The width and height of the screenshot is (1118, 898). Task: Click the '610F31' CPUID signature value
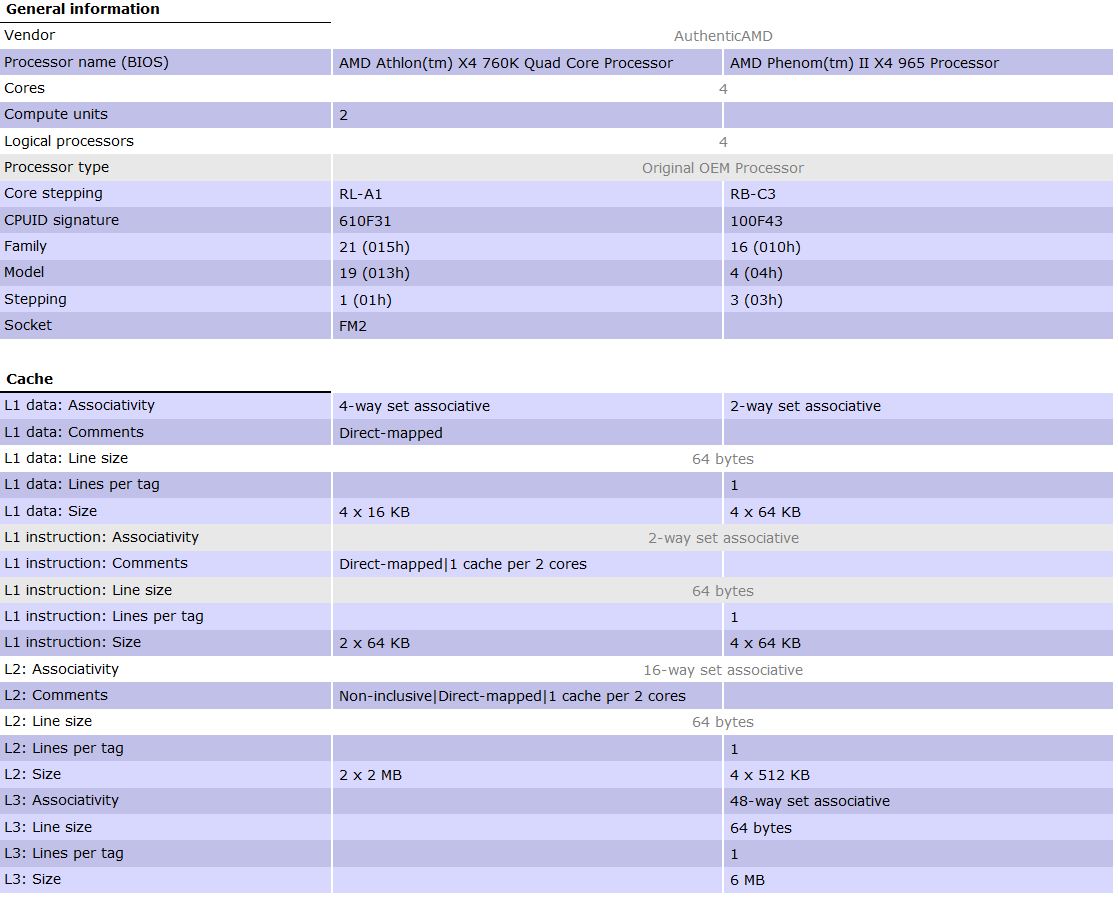[x=365, y=221]
